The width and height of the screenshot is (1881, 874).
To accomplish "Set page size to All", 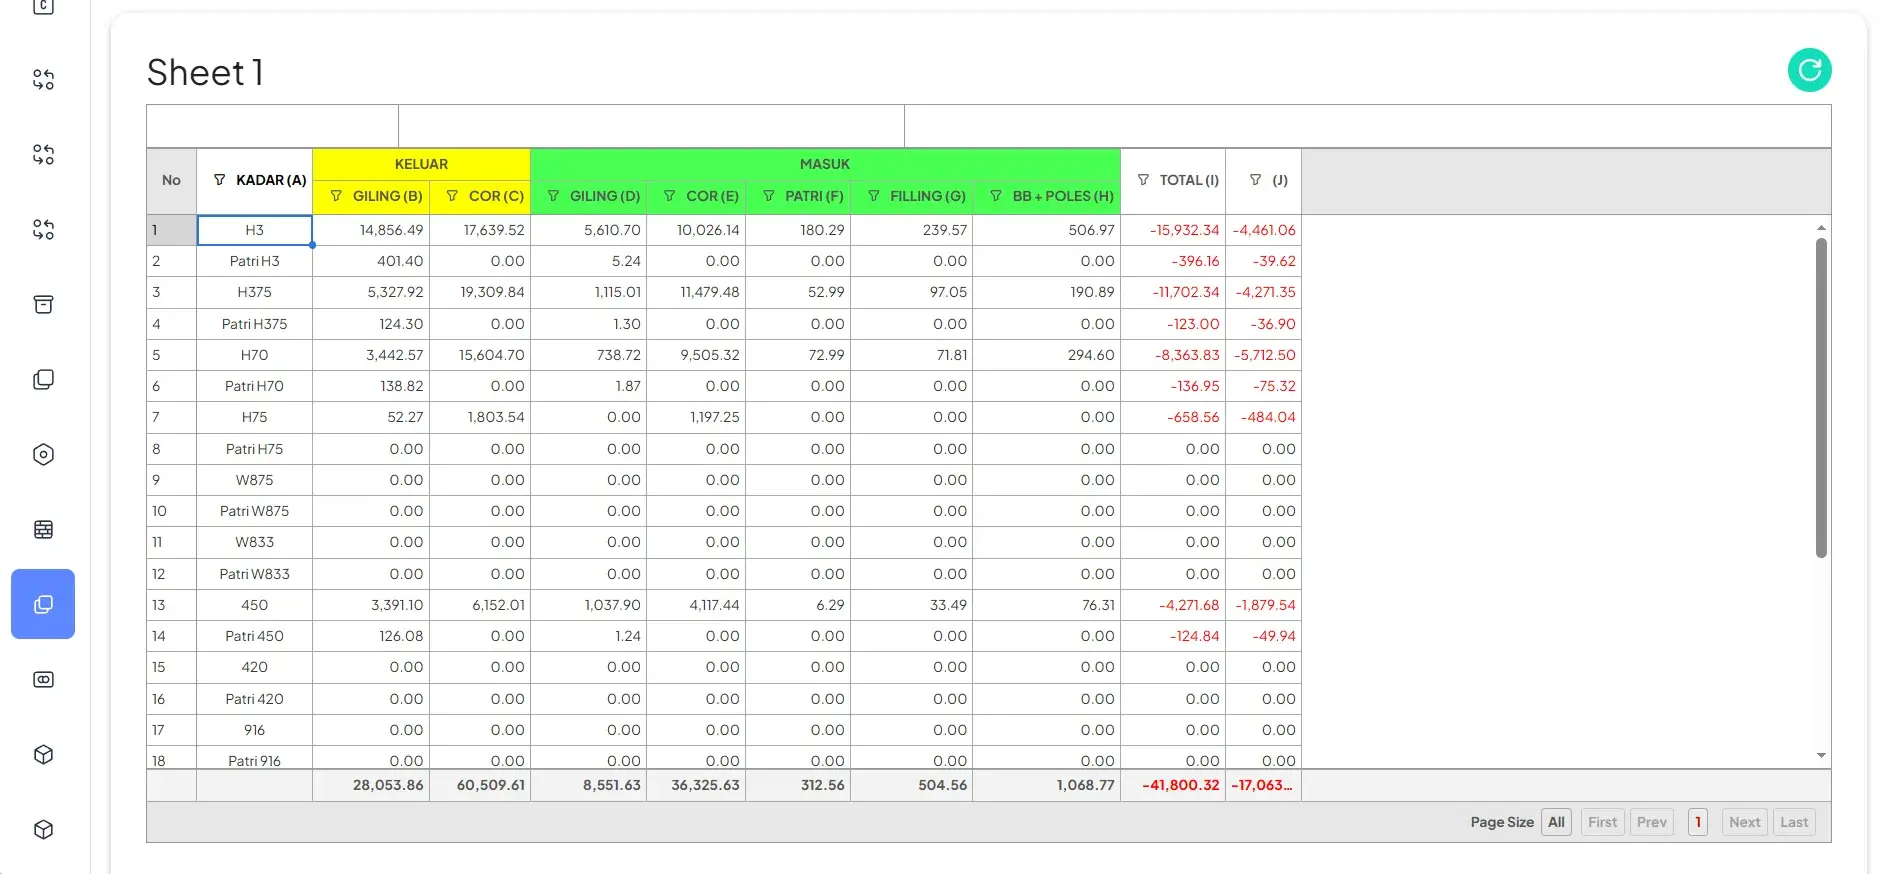I will click(1556, 822).
